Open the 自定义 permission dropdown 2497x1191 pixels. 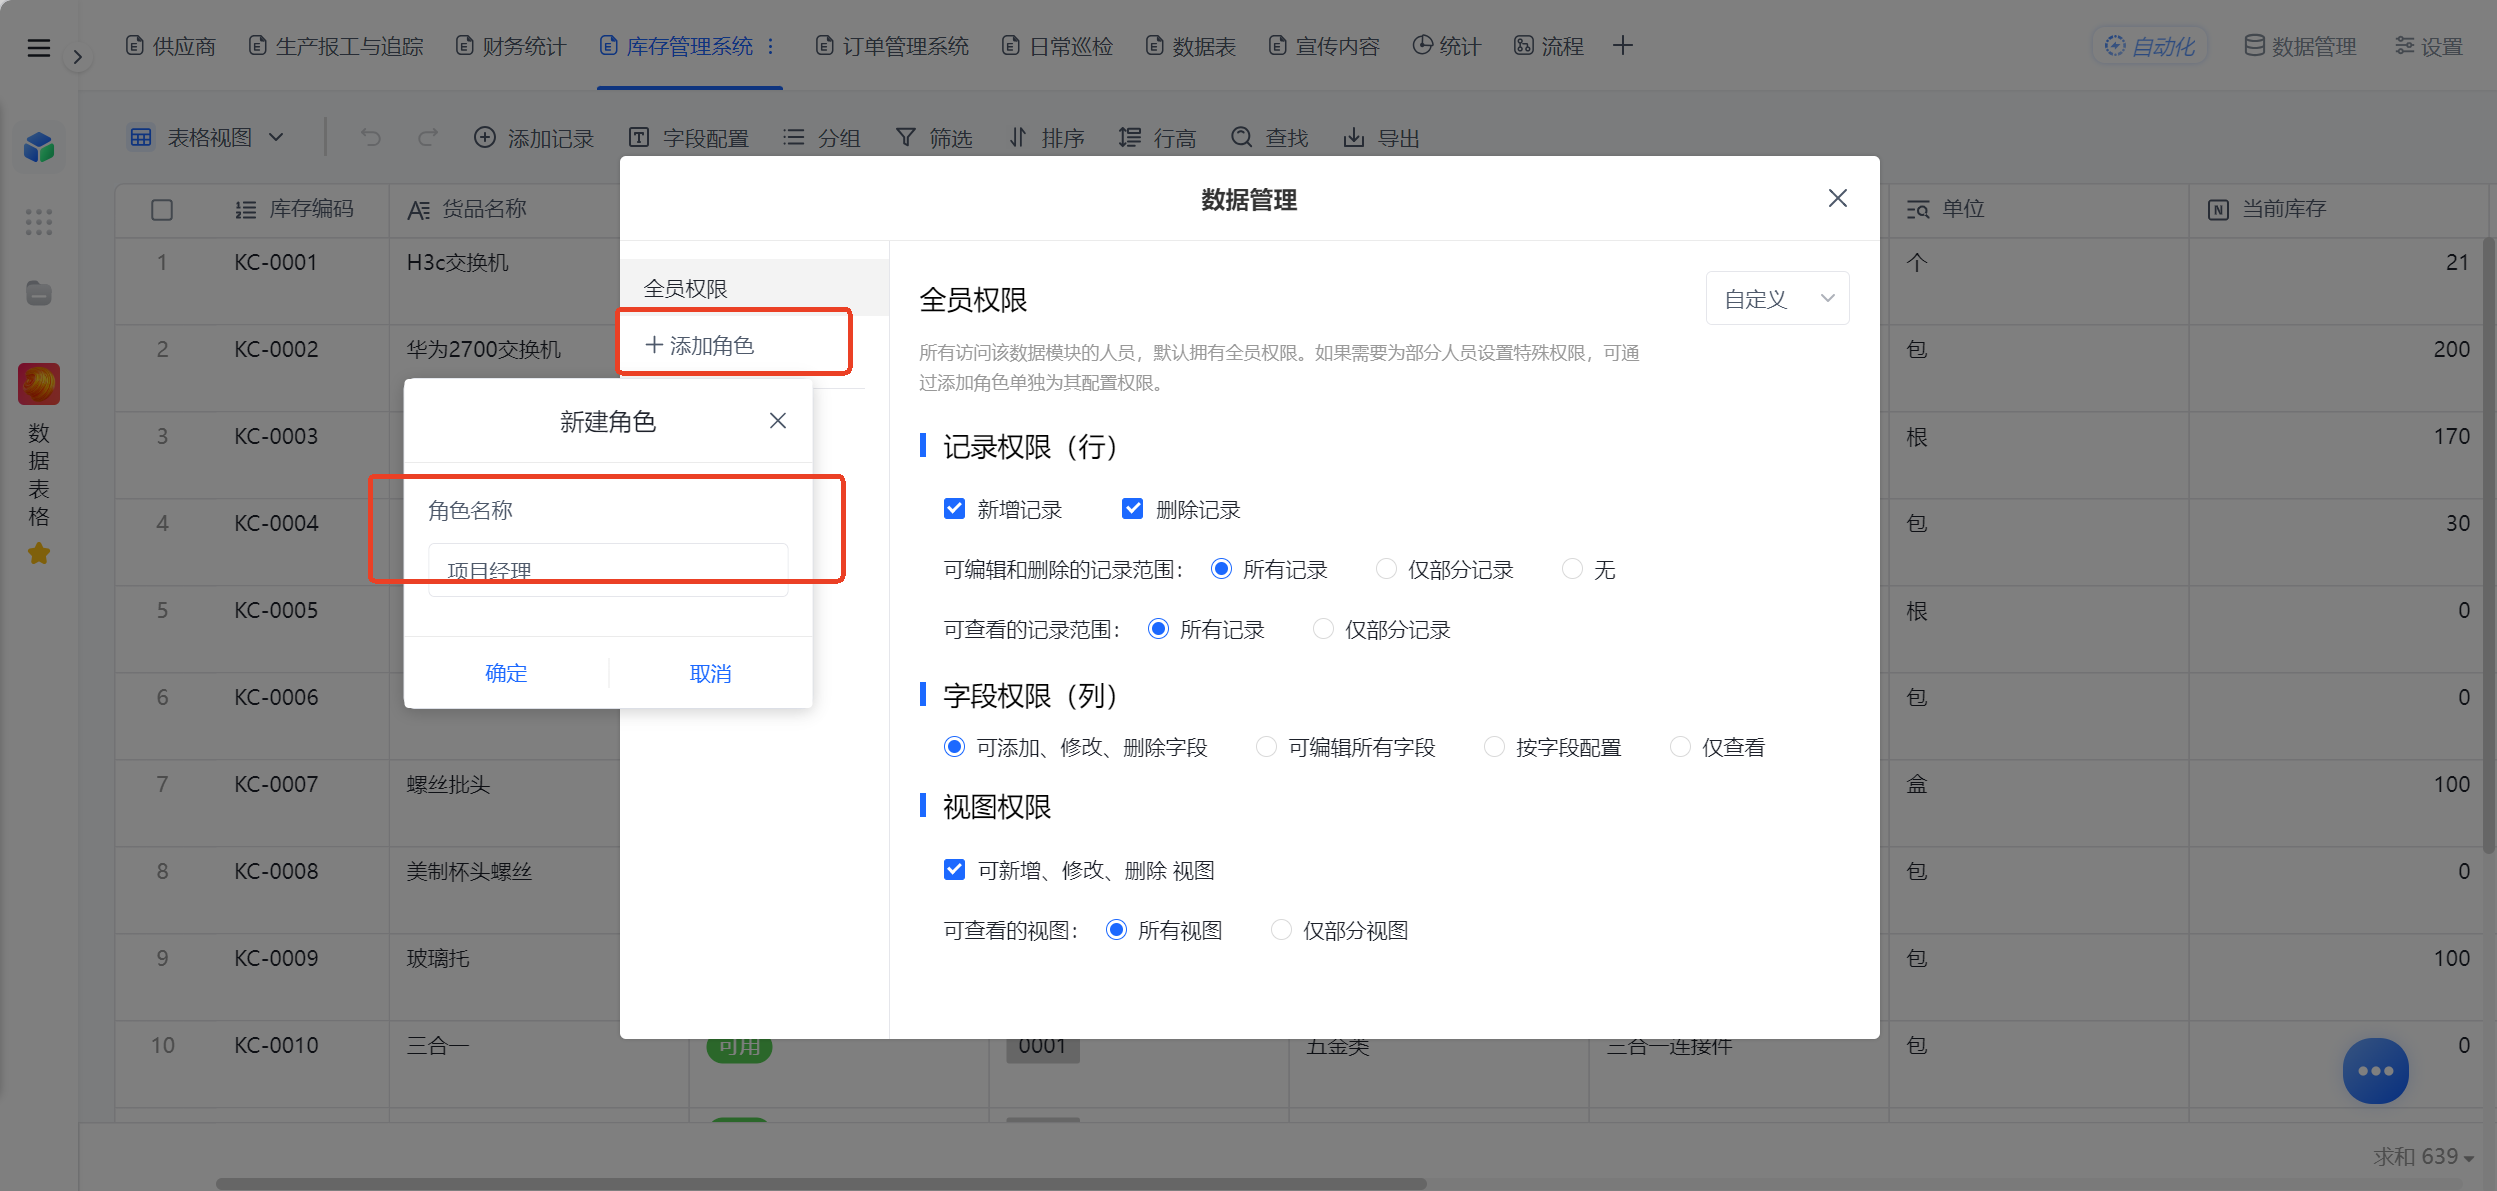point(1778,298)
